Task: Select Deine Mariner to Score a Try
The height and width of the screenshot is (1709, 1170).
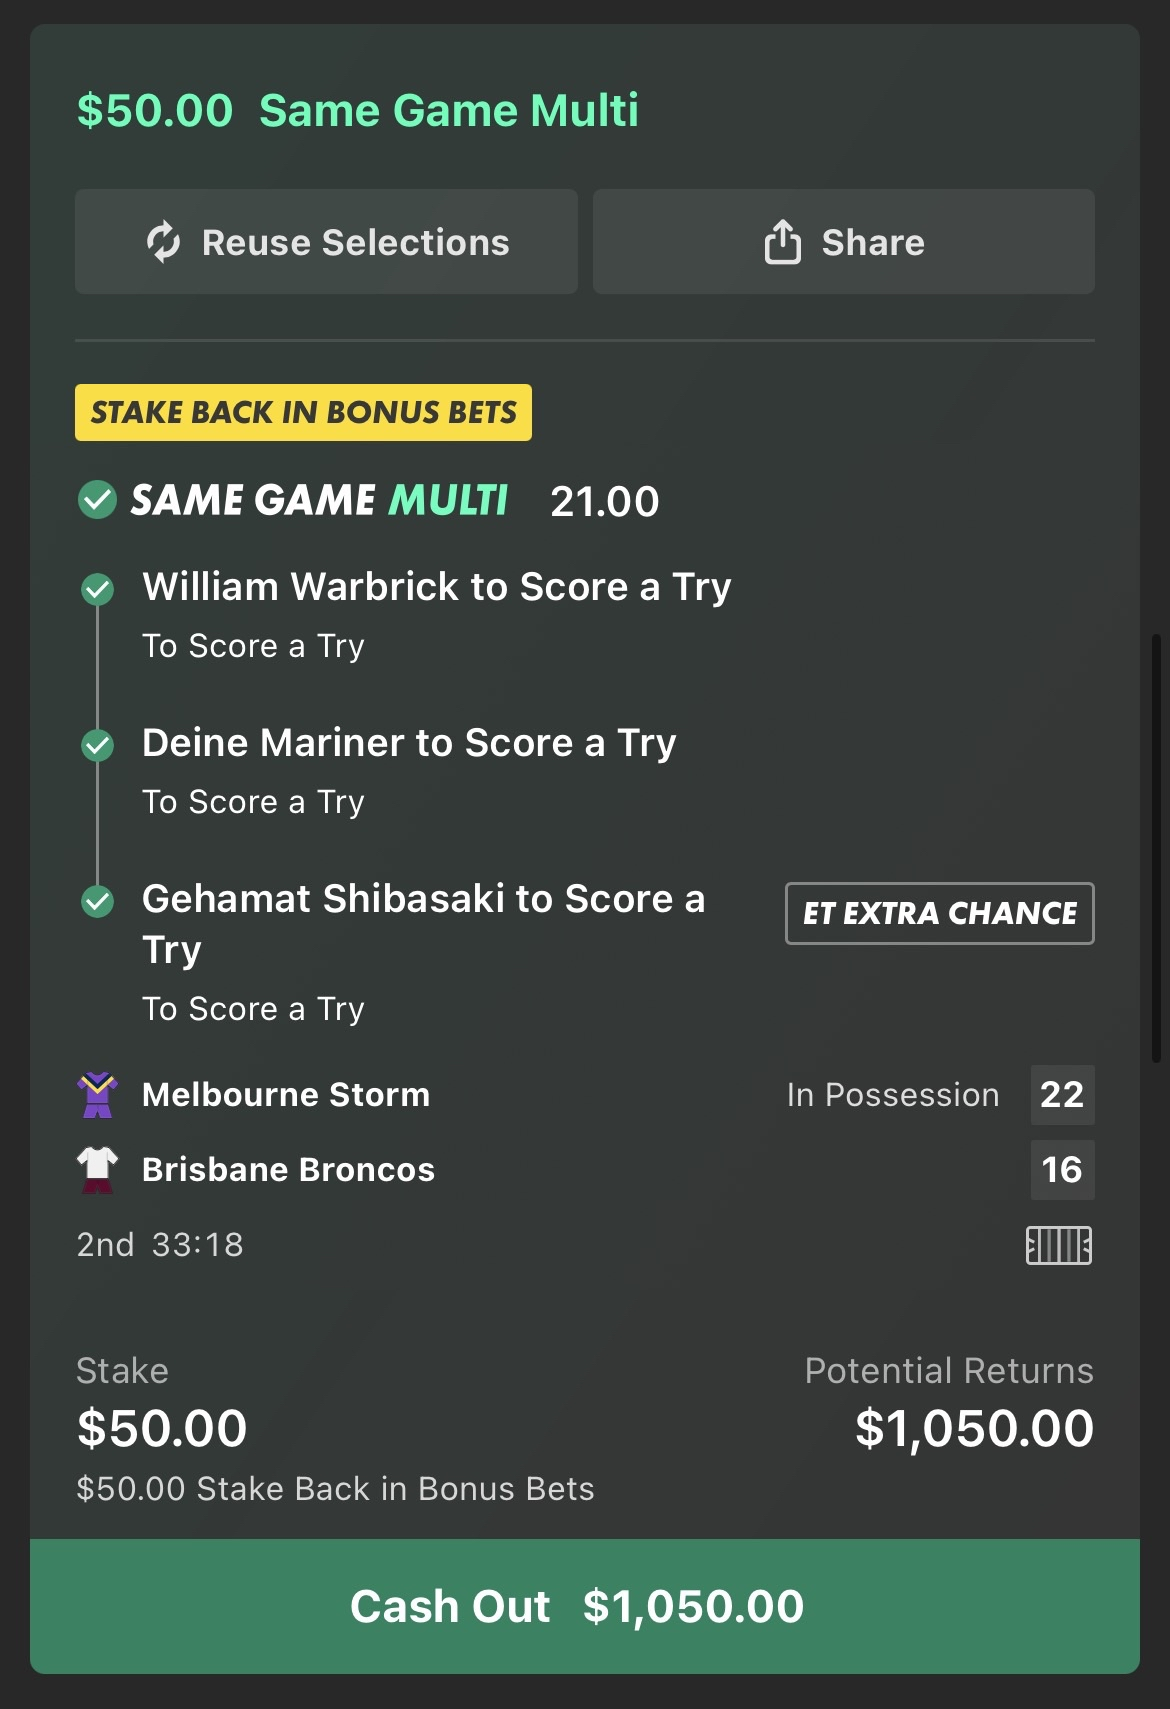Action: tap(409, 743)
